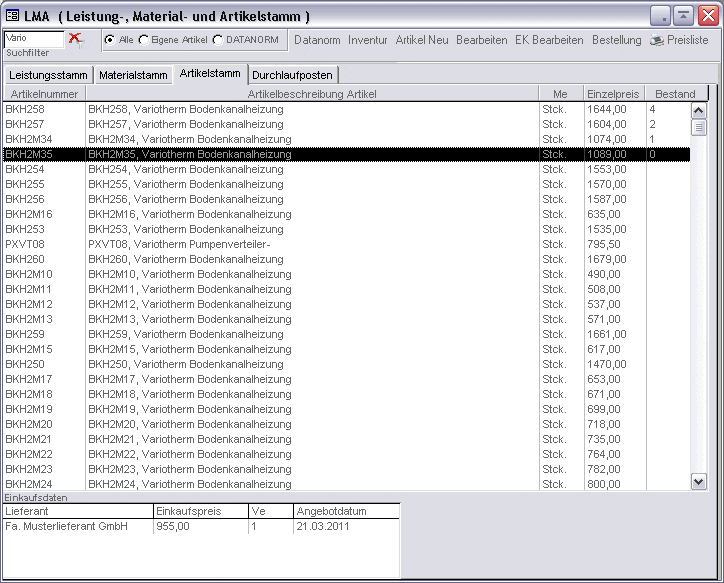Click the Angebotdatum column header

(346, 511)
